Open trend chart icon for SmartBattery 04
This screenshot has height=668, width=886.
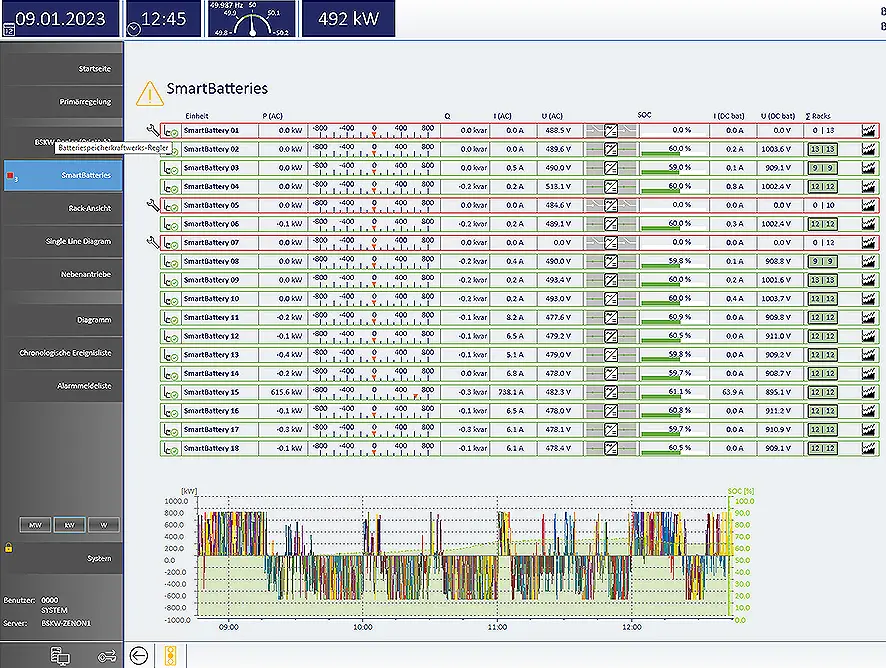click(868, 186)
